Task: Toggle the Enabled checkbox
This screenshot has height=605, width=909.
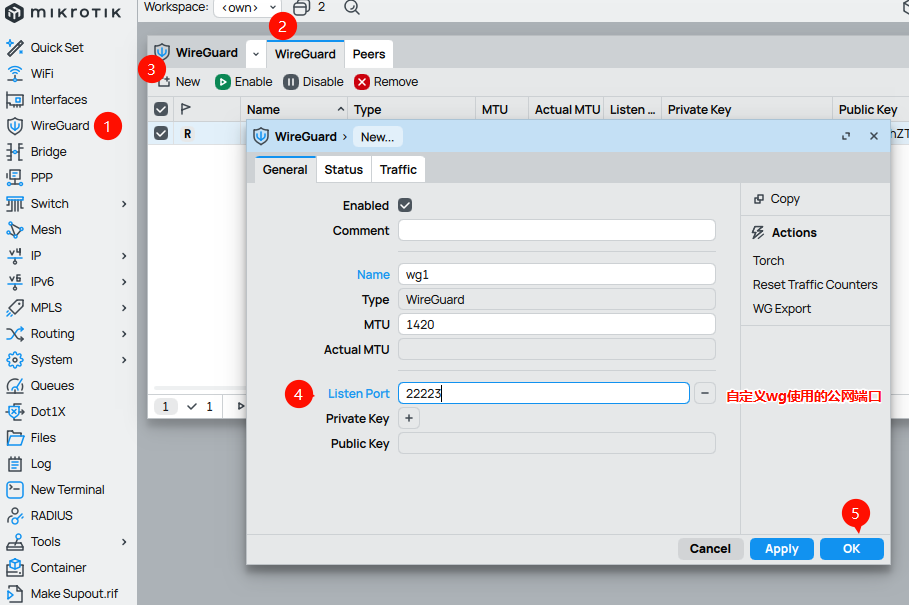Action: [405, 205]
